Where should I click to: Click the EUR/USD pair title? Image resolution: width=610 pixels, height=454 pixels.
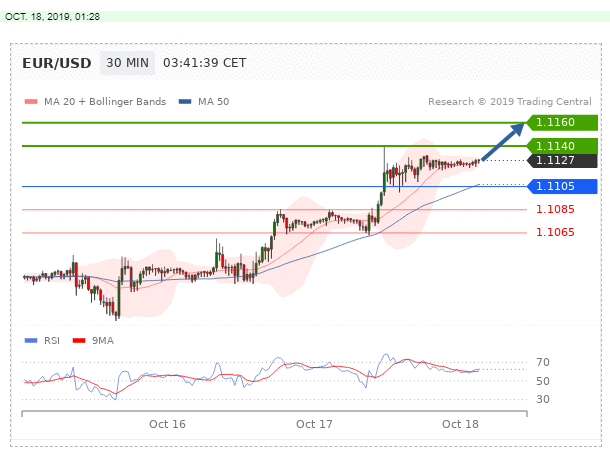[57, 63]
